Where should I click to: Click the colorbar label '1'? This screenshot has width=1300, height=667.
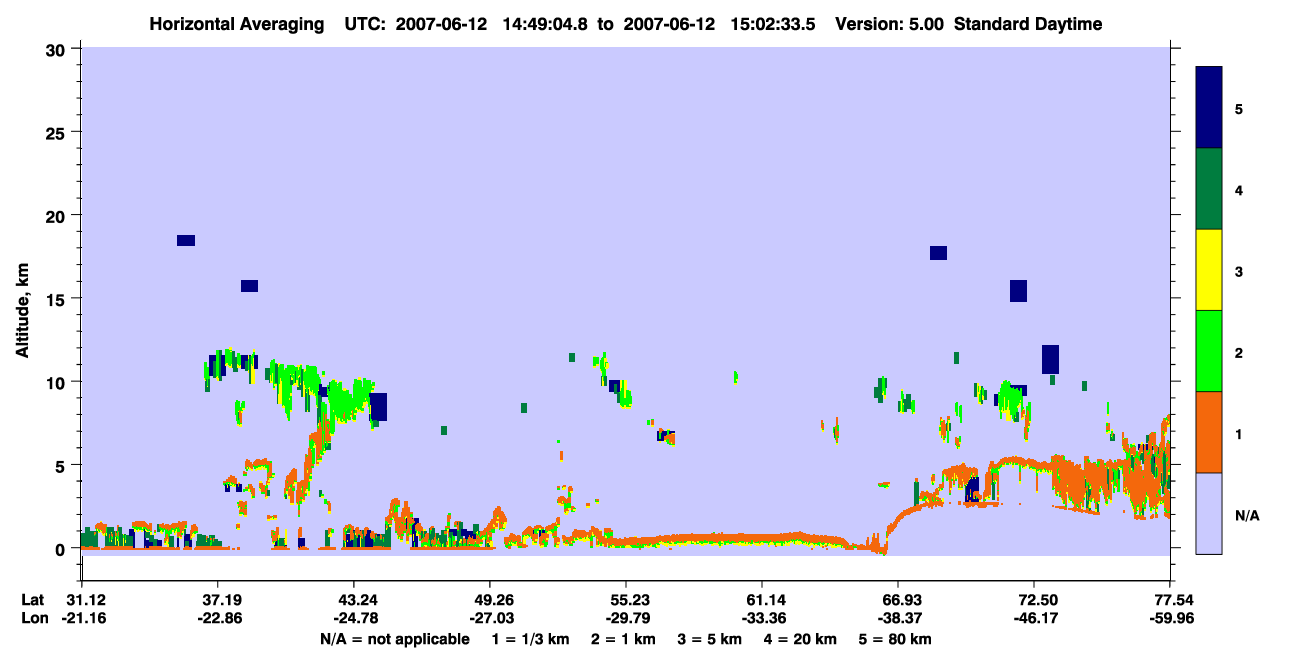pos(1239,433)
